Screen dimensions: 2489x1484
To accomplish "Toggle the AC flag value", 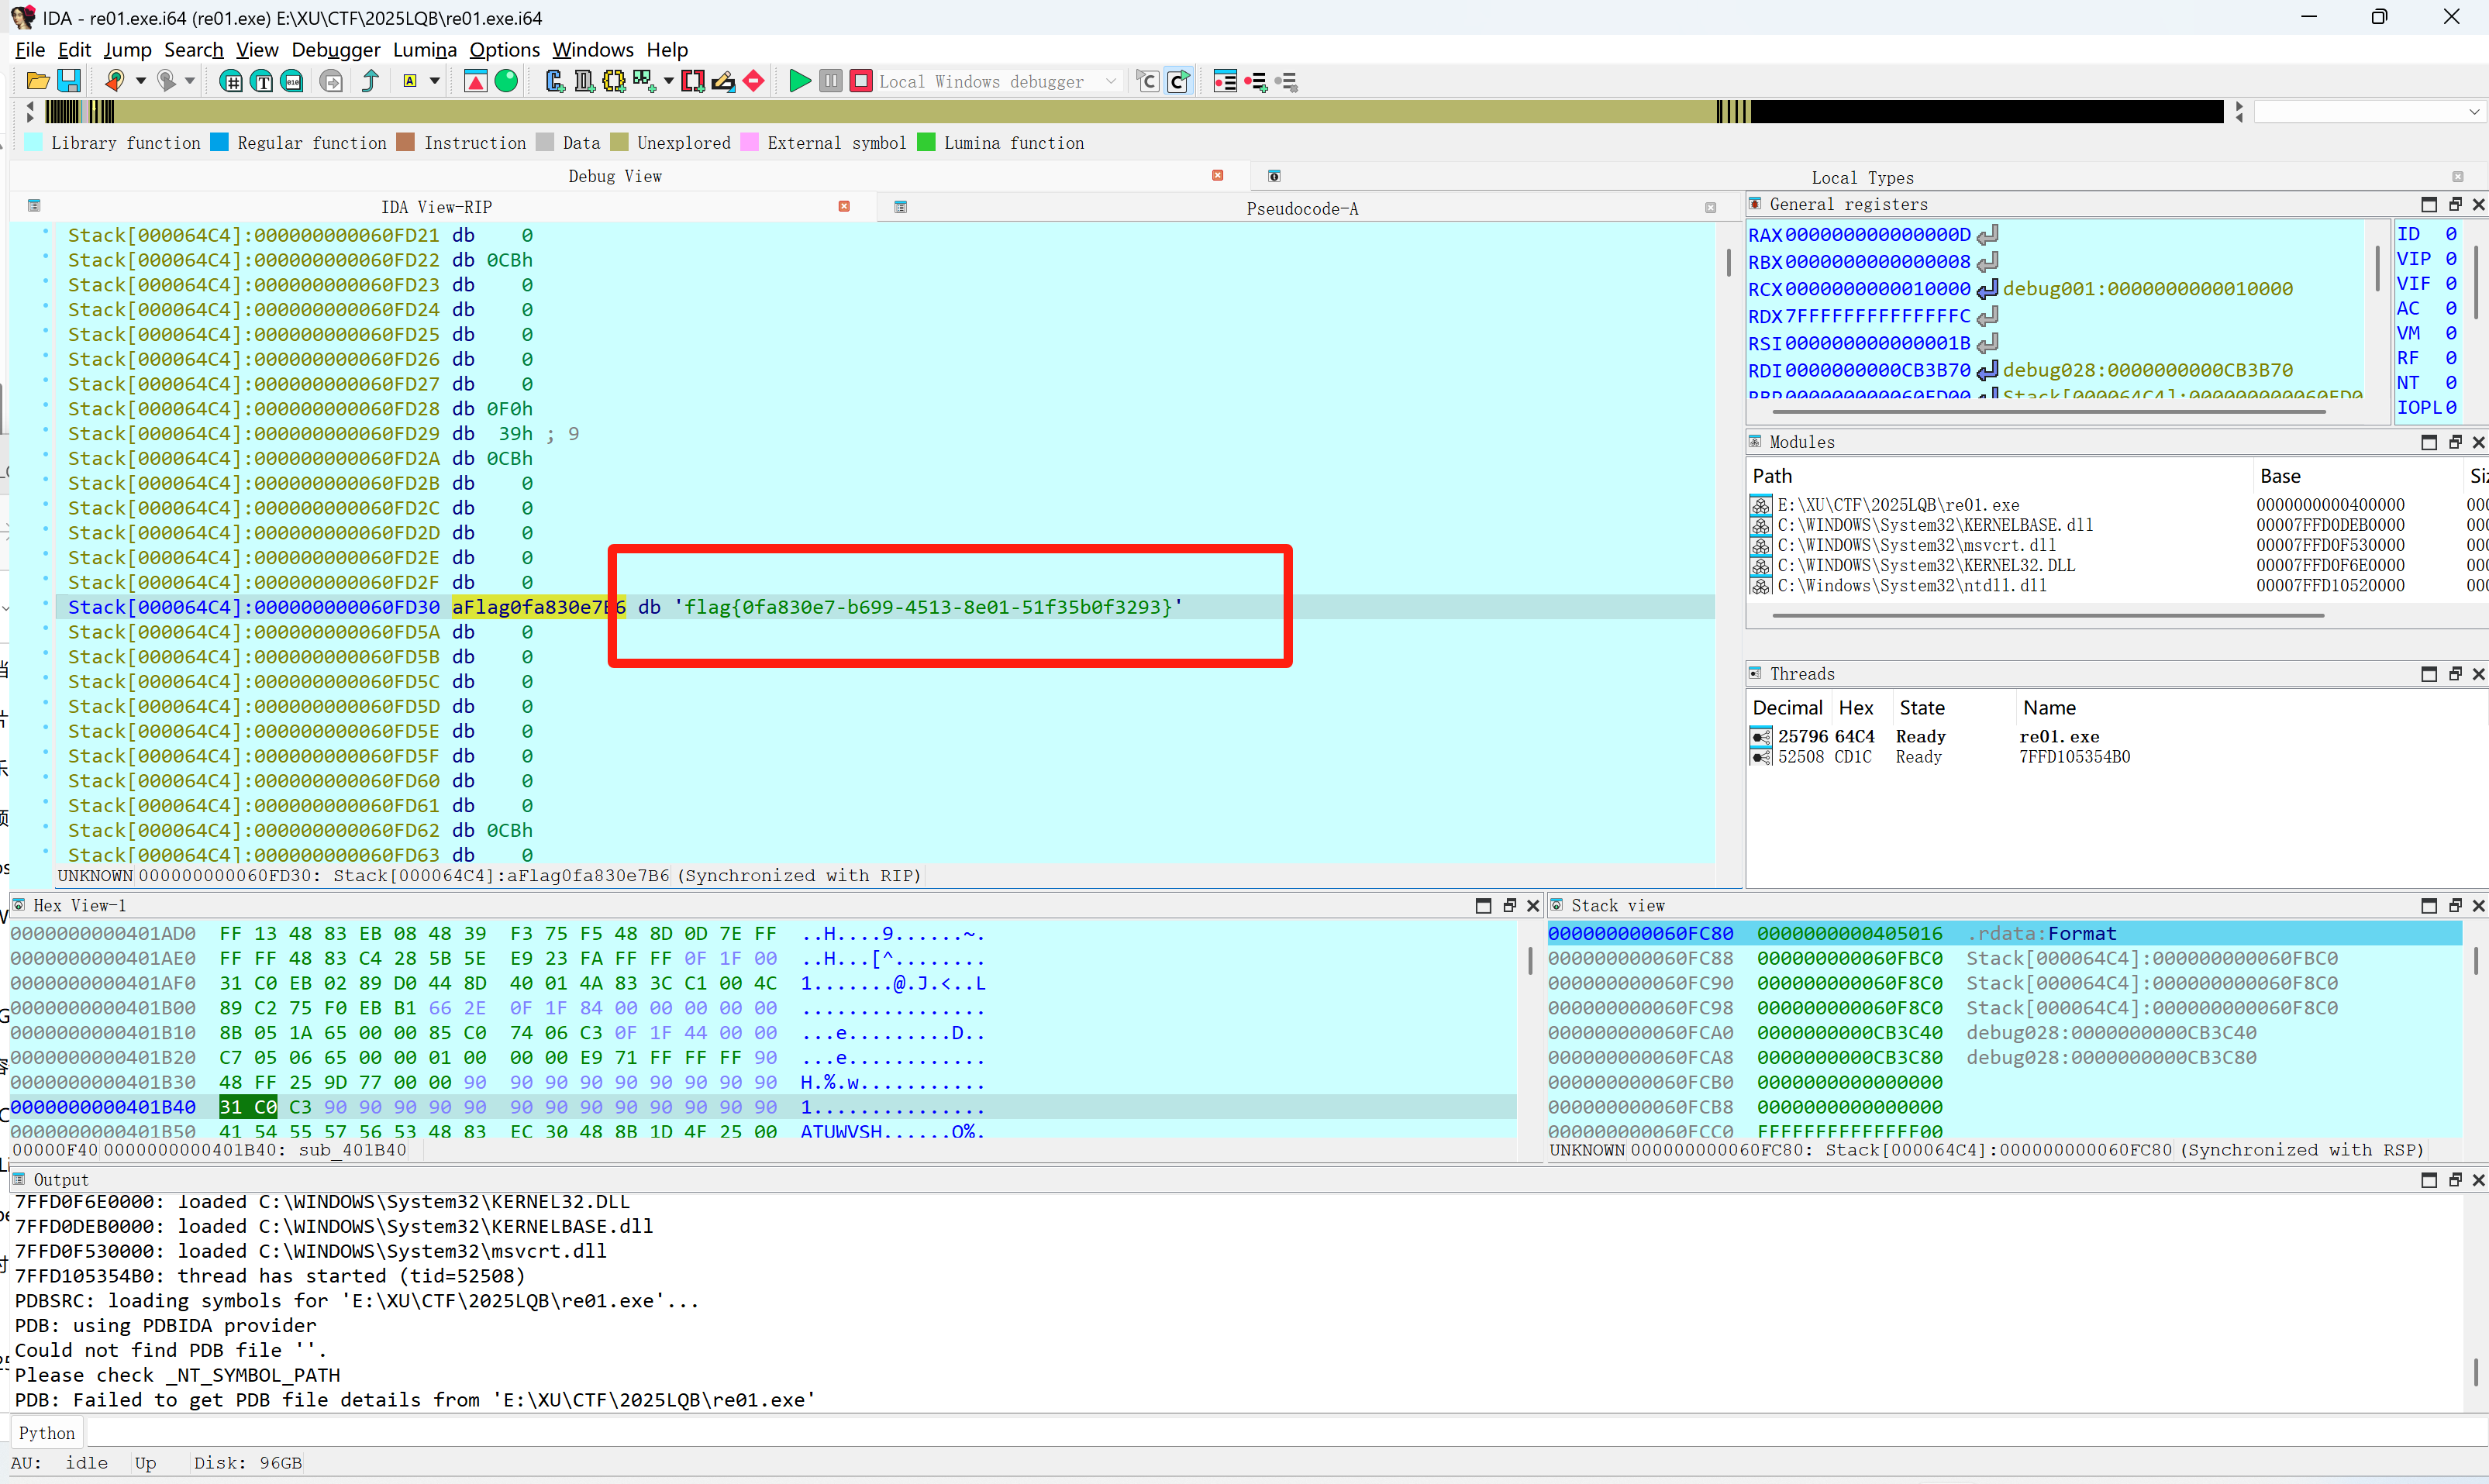I will (2451, 309).
